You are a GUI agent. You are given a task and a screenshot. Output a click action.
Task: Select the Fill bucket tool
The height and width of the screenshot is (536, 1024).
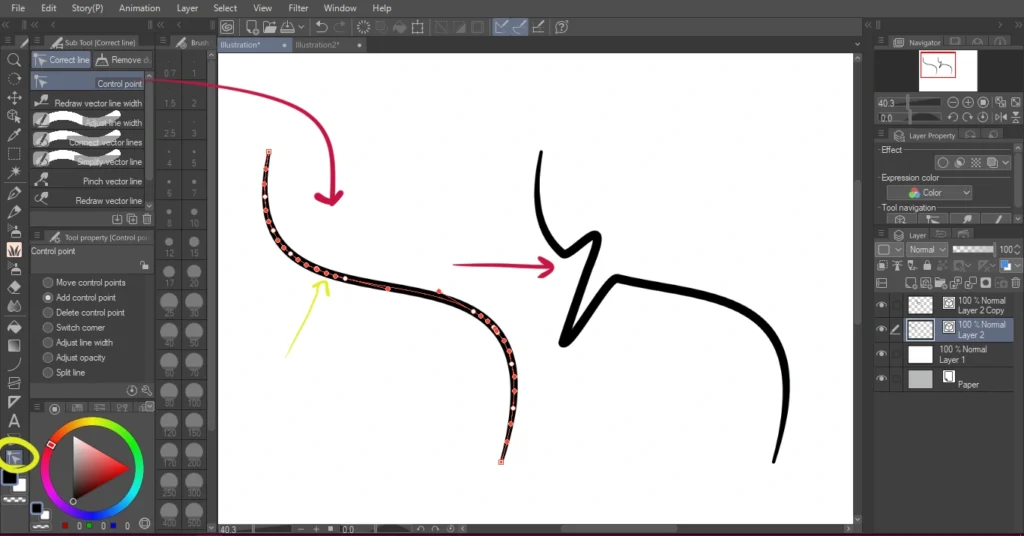point(14,327)
